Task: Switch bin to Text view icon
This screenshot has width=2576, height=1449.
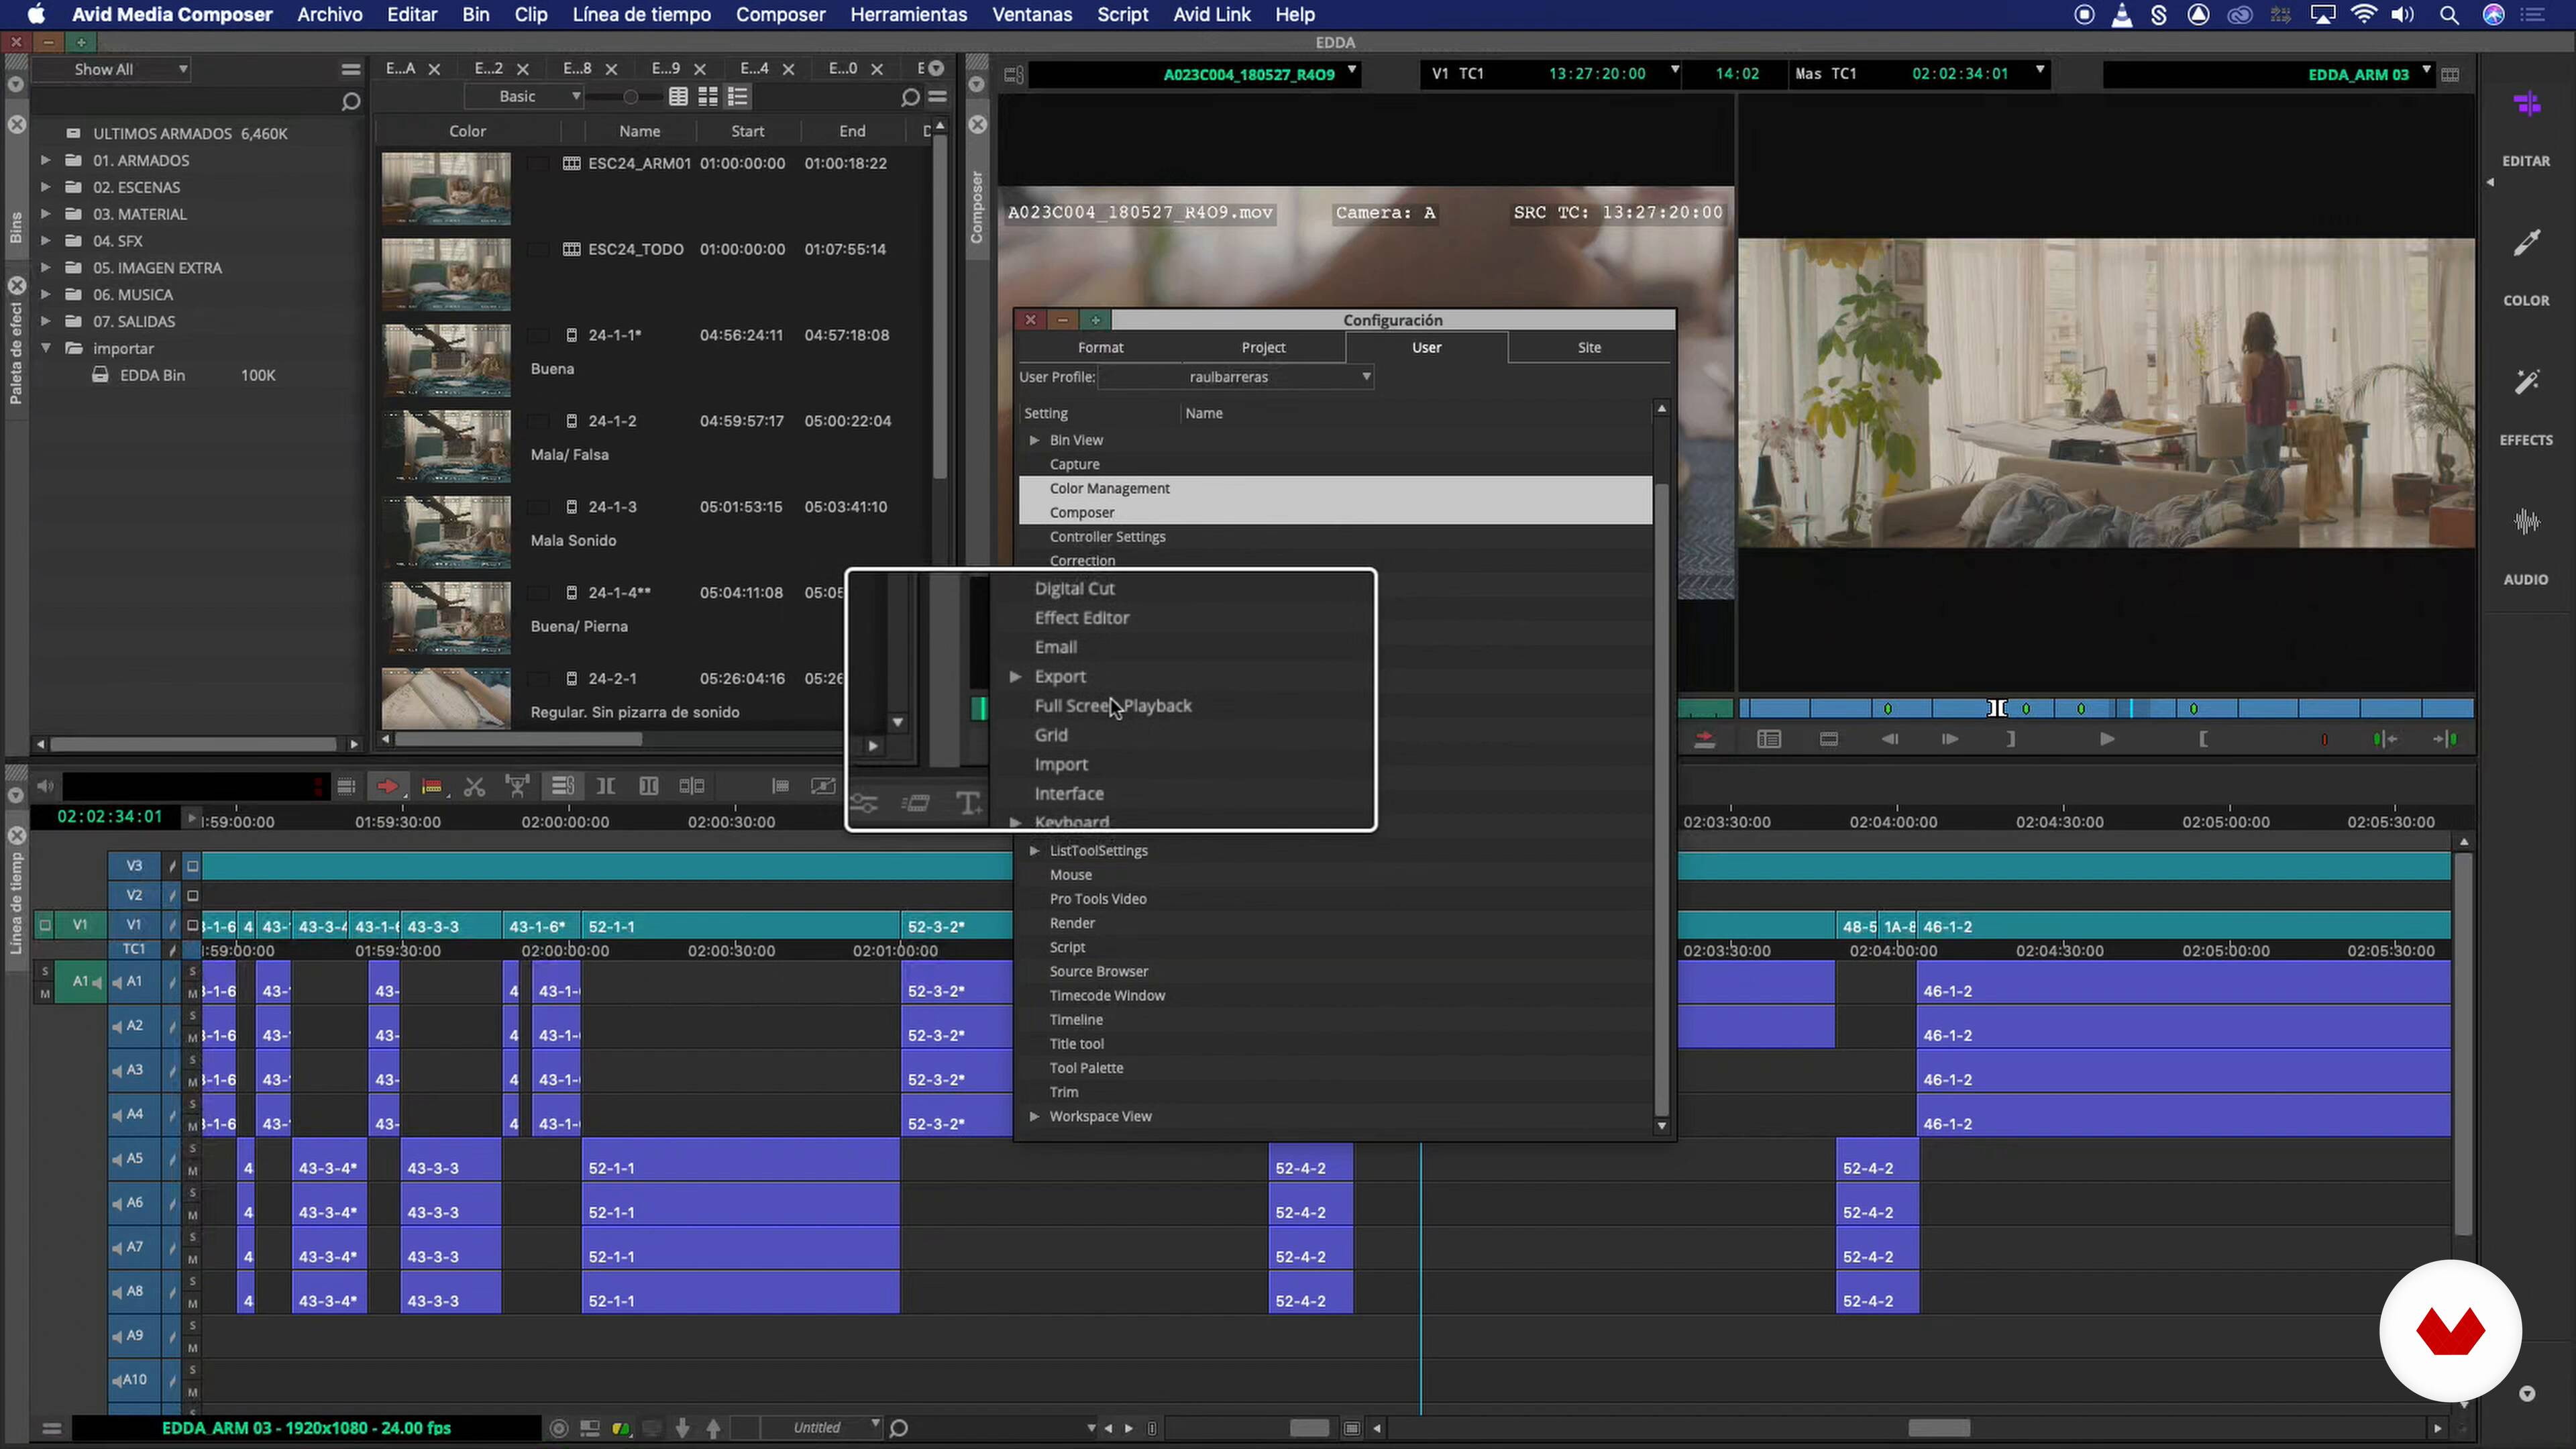Action: click(x=678, y=97)
